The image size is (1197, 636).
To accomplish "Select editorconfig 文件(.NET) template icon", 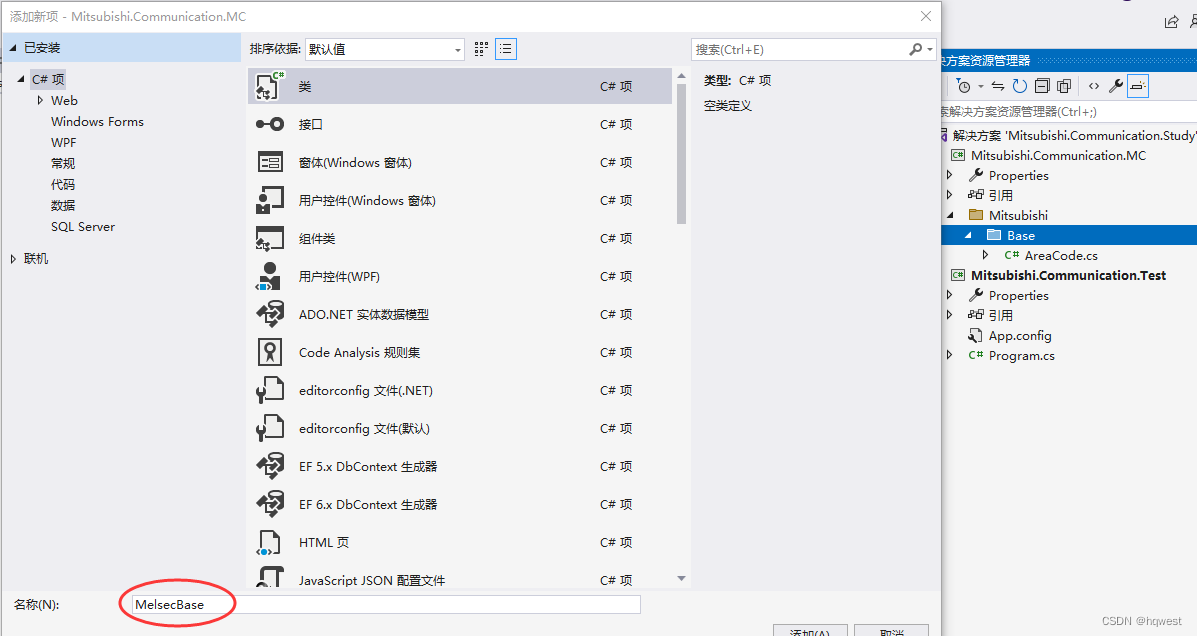I will pyautogui.click(x=269, y=390).
